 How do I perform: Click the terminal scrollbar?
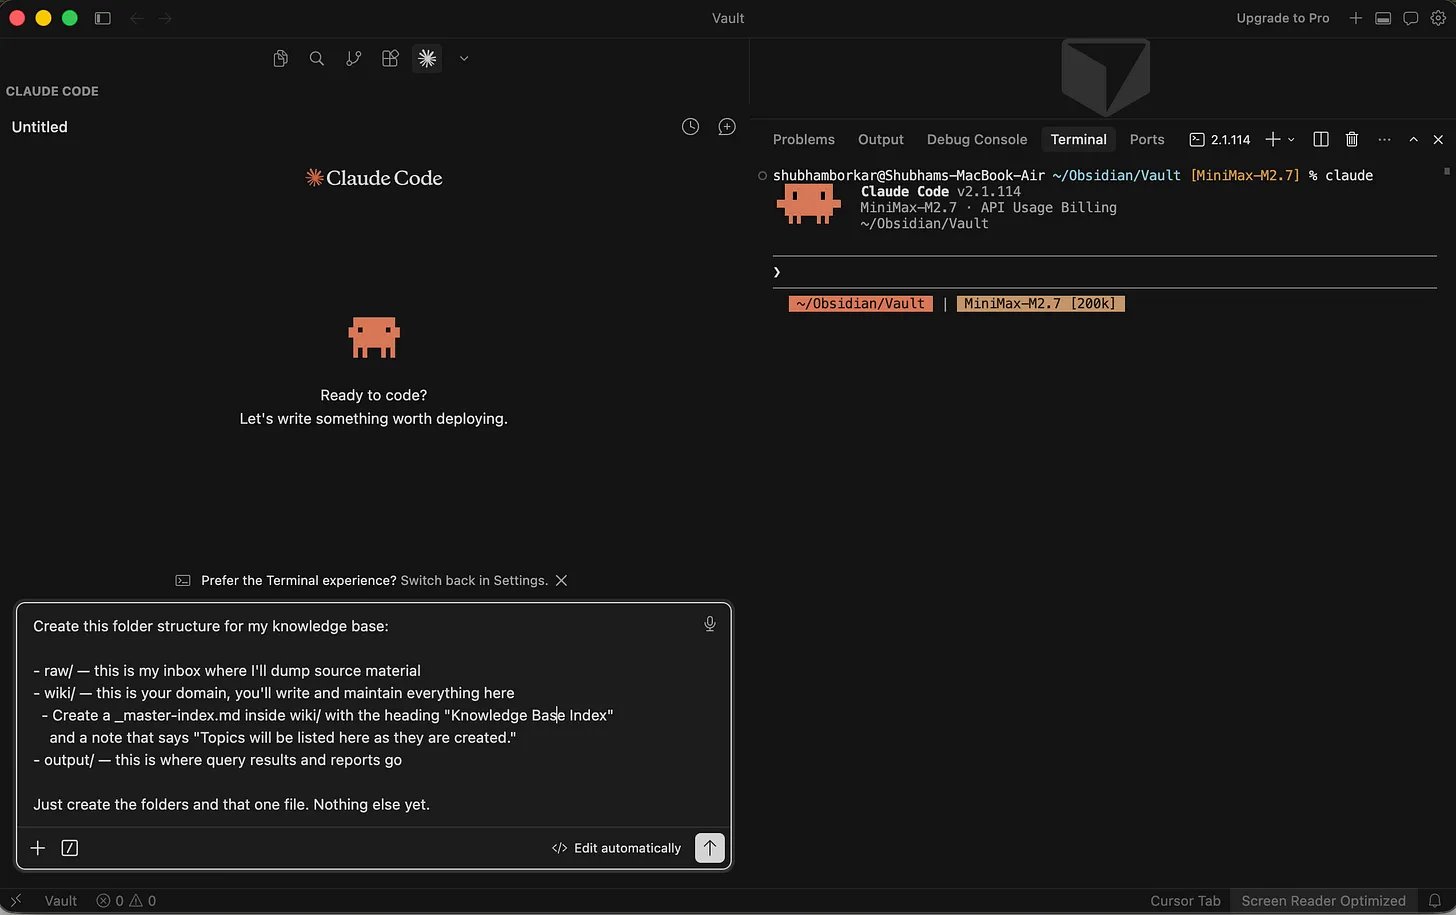point(1447,172)
